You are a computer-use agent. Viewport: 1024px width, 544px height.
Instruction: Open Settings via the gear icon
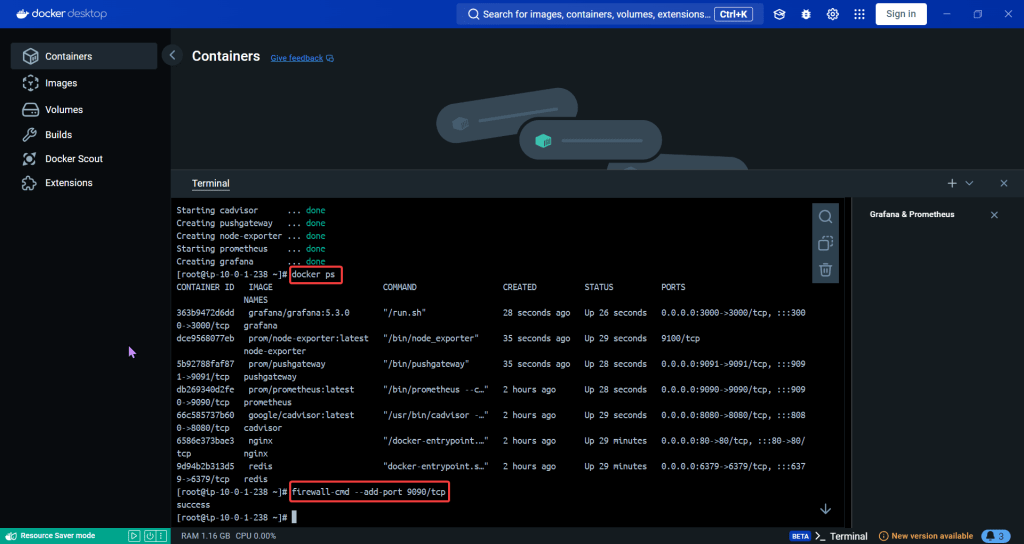pos(833,14)
